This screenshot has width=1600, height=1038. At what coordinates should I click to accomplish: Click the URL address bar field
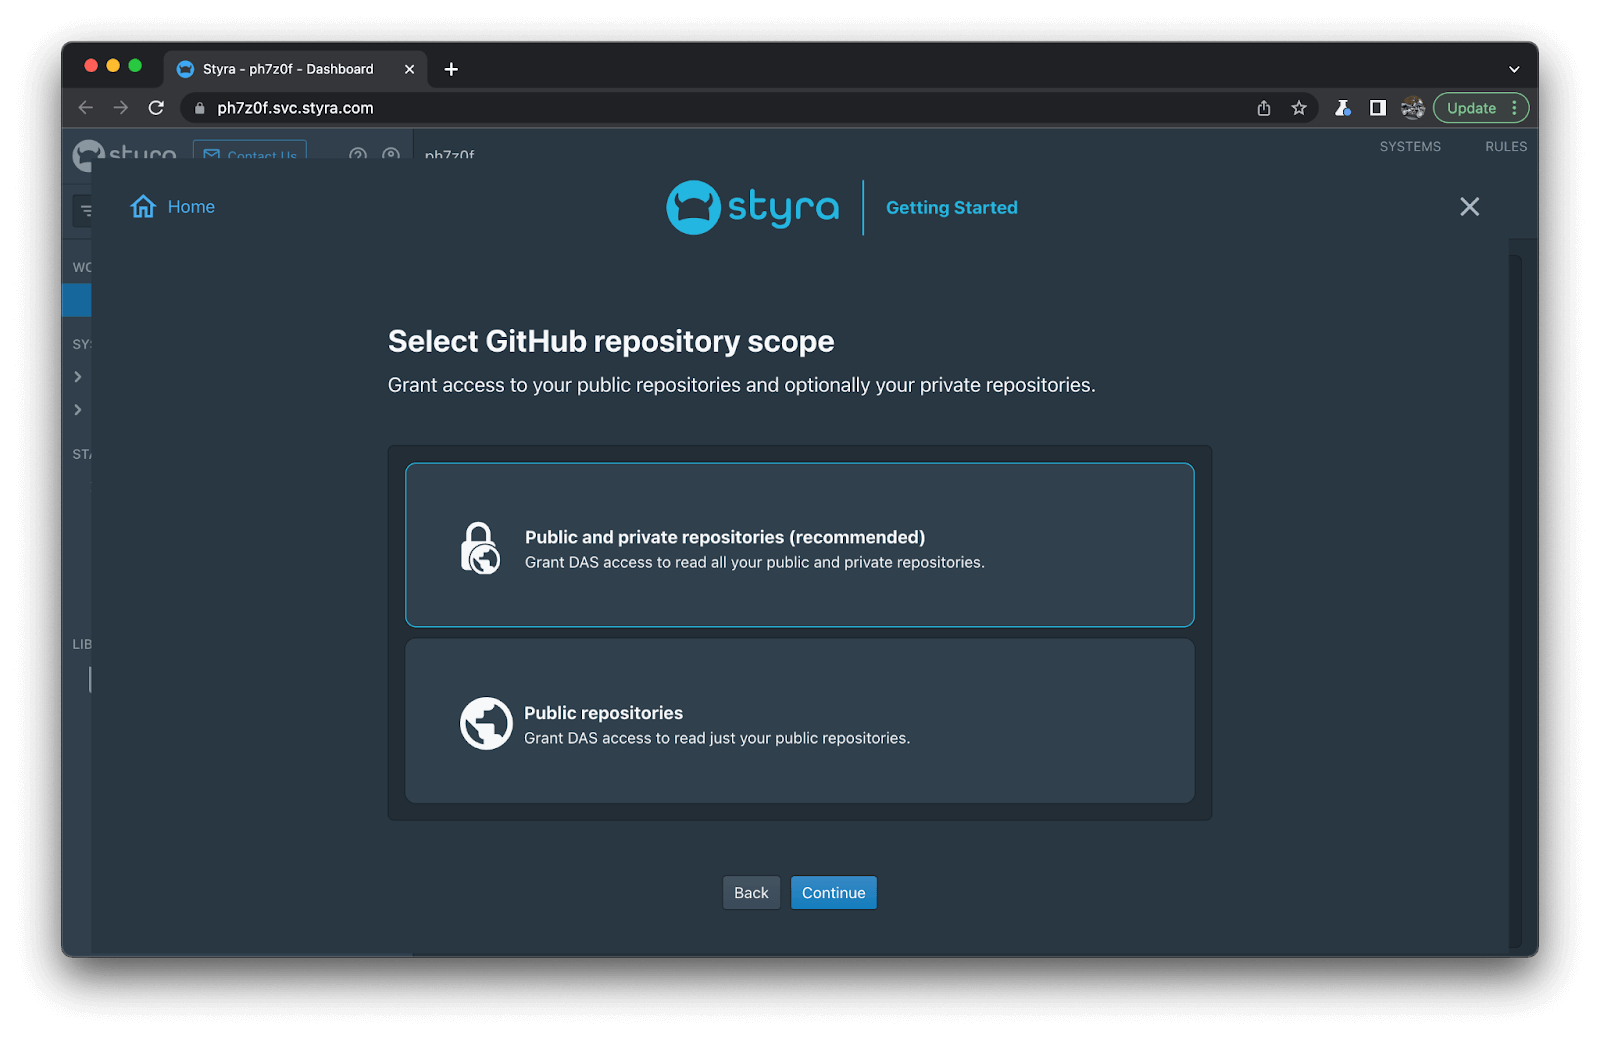[700, 108]
